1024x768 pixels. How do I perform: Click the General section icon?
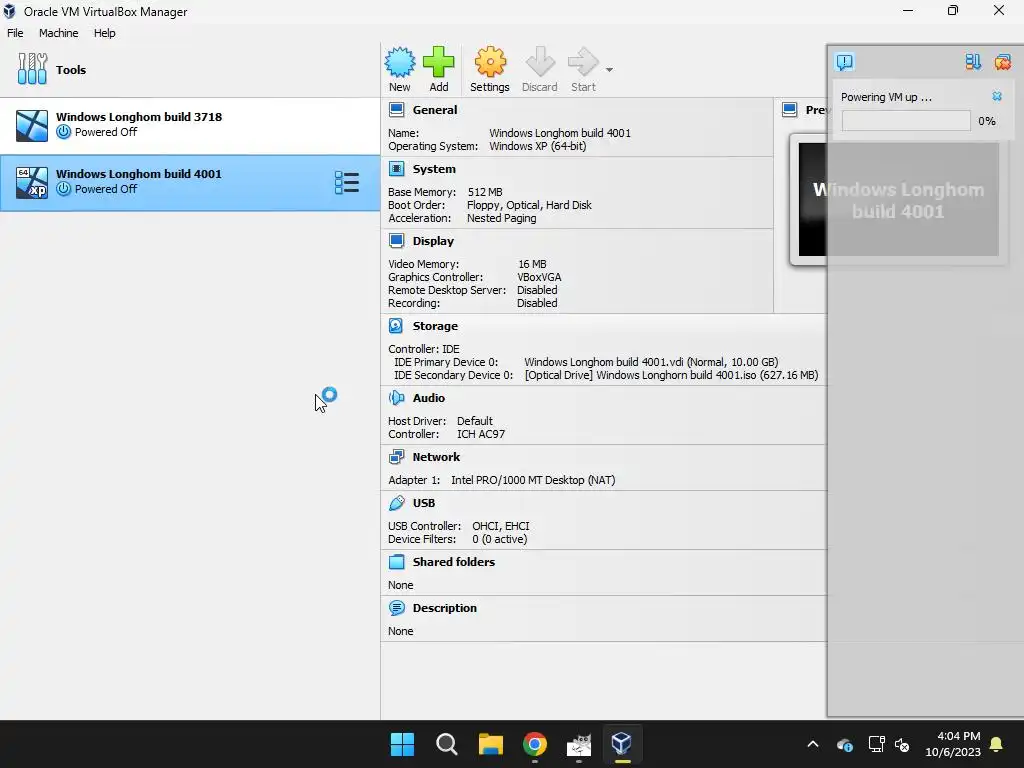(396, 110)
